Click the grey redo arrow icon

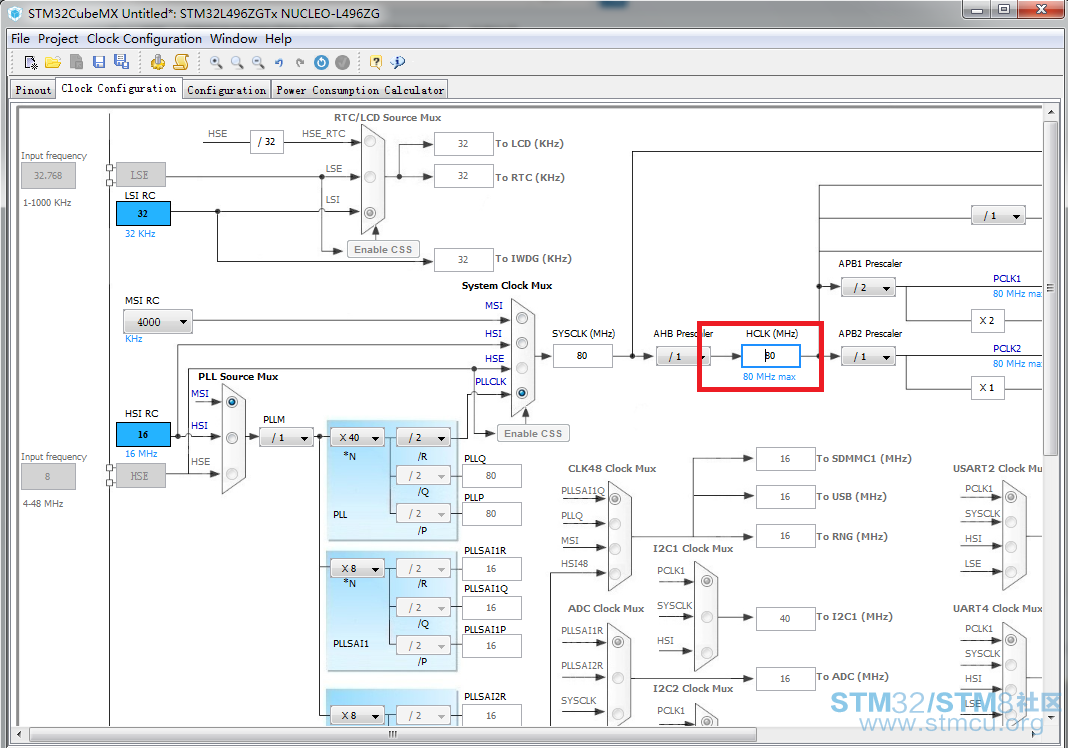click(x=300, y=63)
